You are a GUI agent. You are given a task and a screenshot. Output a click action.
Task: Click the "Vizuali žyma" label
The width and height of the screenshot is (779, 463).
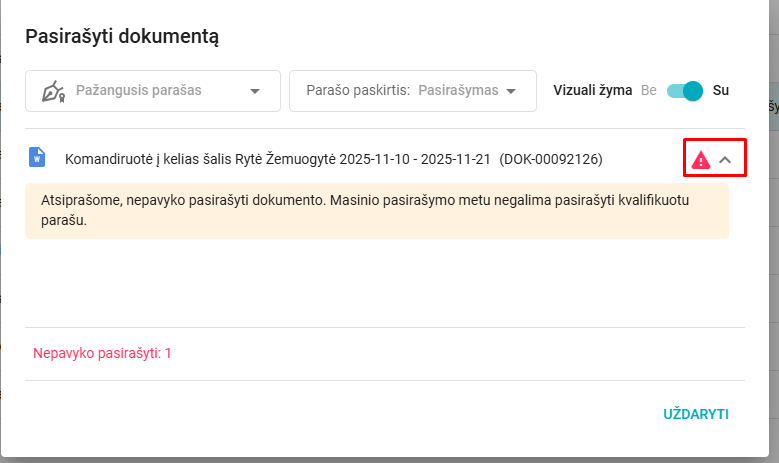pyautogui.click(x=592, y=91)
